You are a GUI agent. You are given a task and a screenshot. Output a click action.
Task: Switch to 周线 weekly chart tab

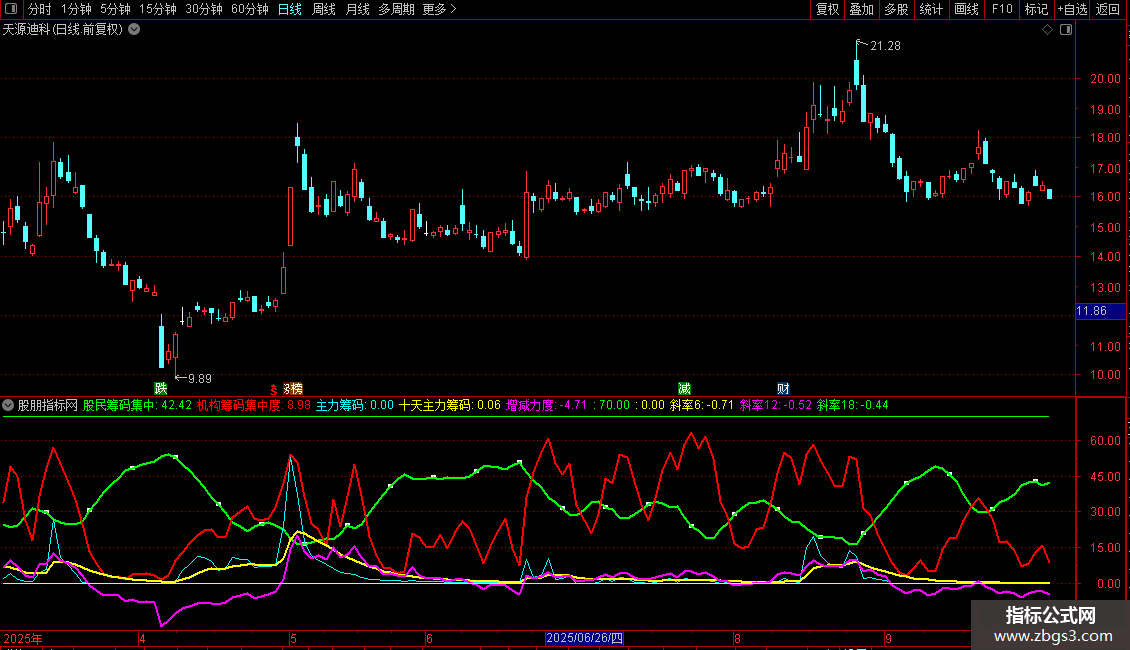point(324,9)
